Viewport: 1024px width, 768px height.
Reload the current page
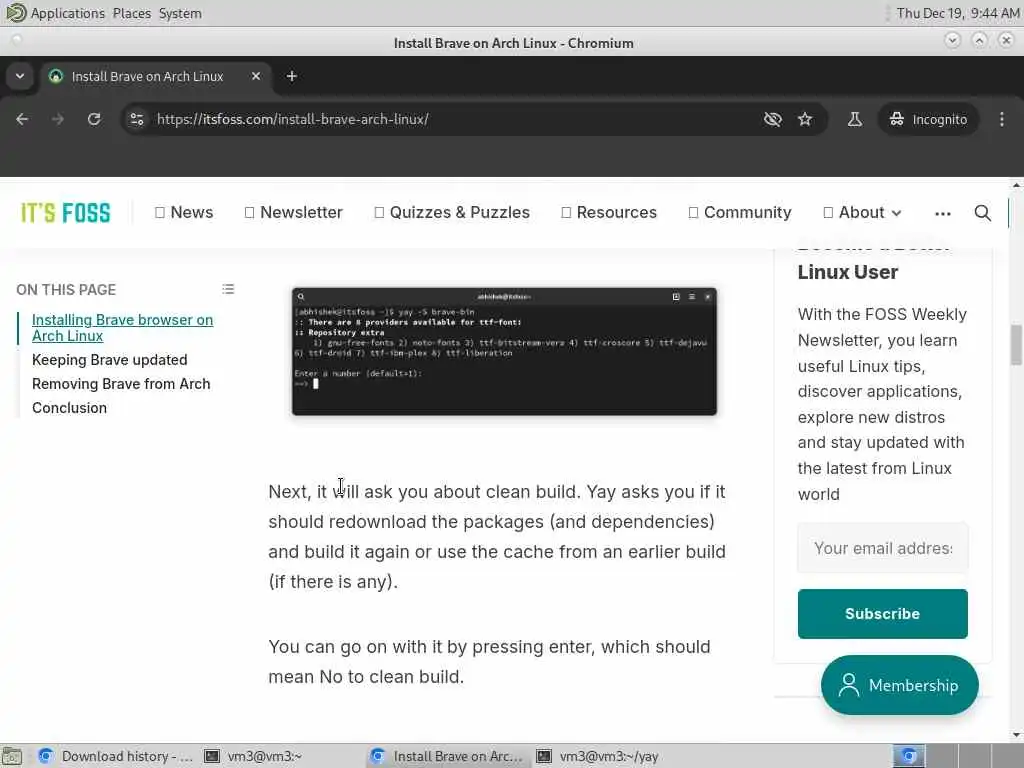[94, 119]
